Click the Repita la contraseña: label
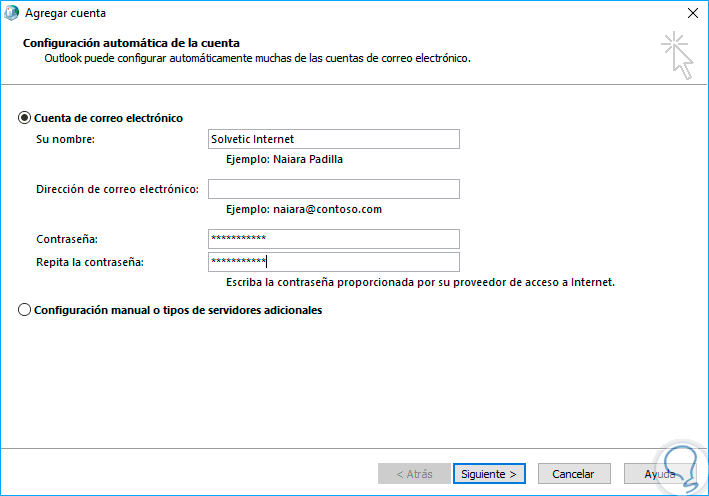The height and width of the screenshot is (496, 709). coord(90,262)
